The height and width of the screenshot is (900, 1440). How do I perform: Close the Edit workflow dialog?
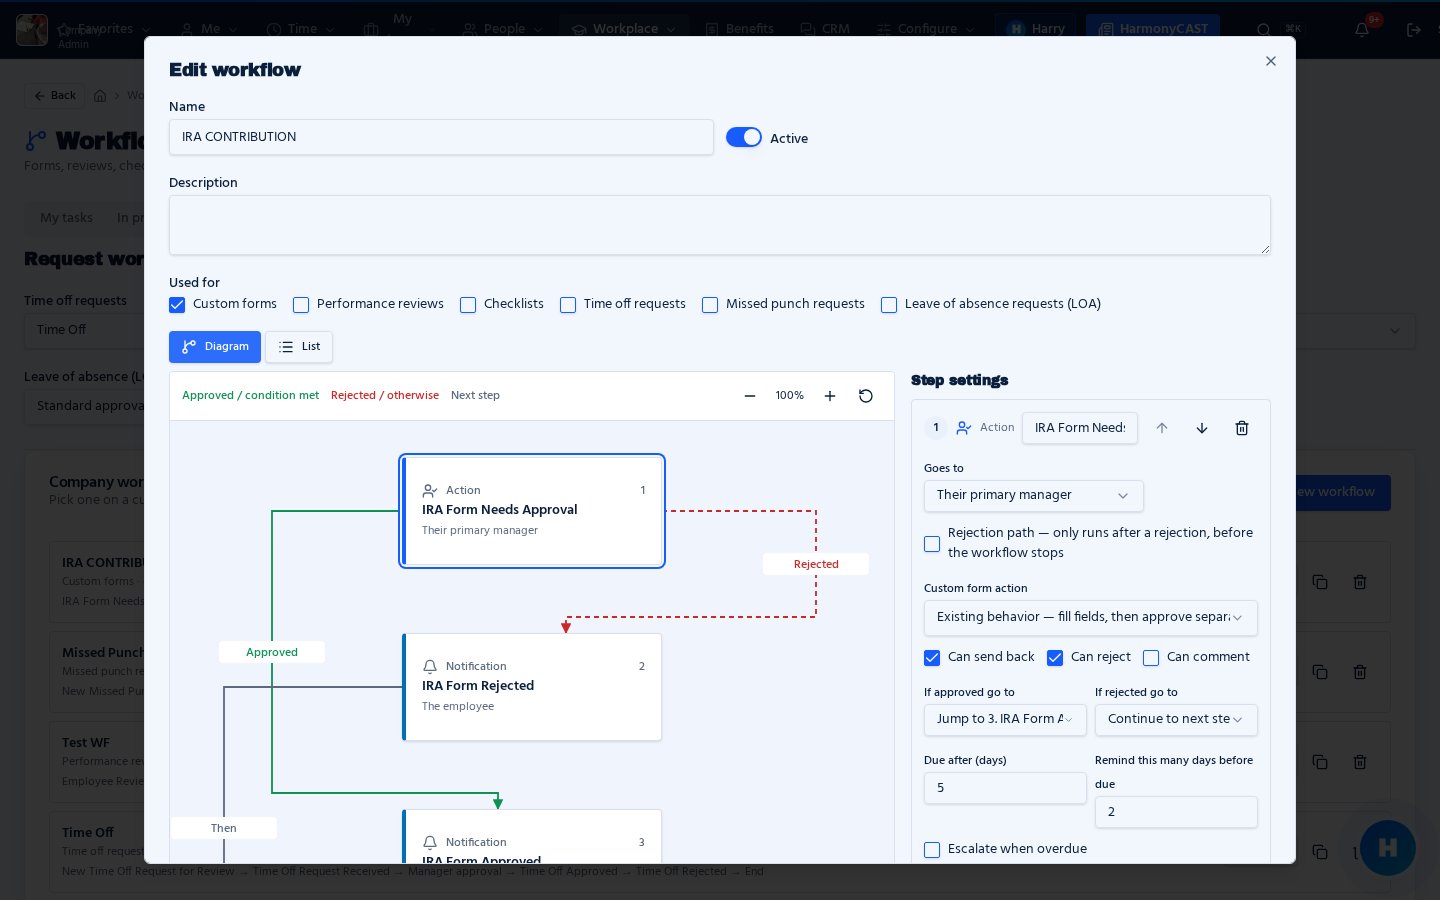(1271, 61)
